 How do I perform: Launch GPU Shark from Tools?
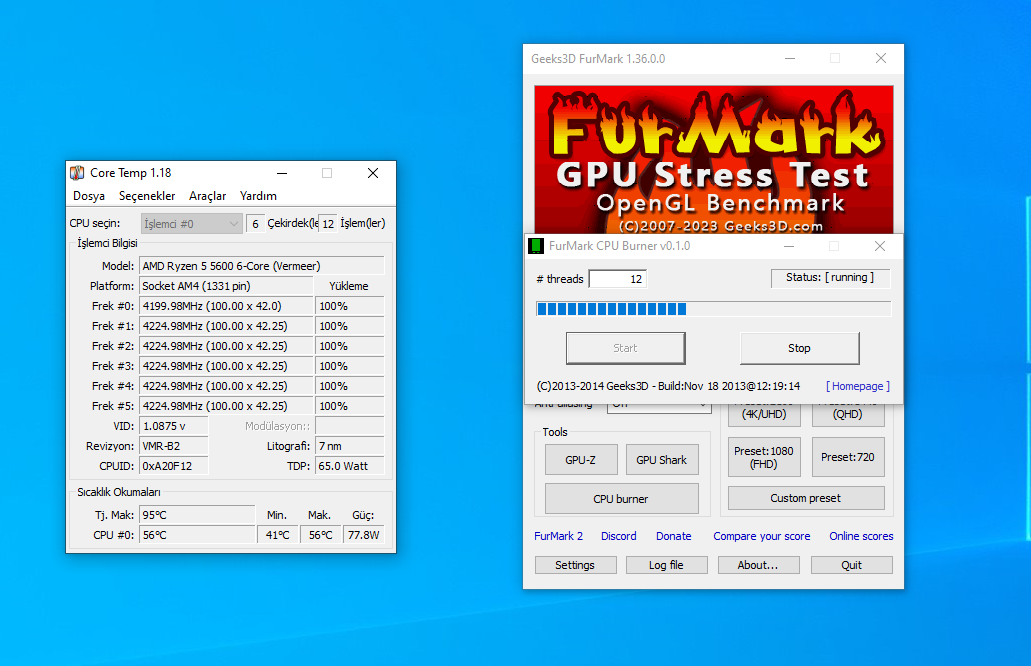pyautogui.click(x=661, y=460)
